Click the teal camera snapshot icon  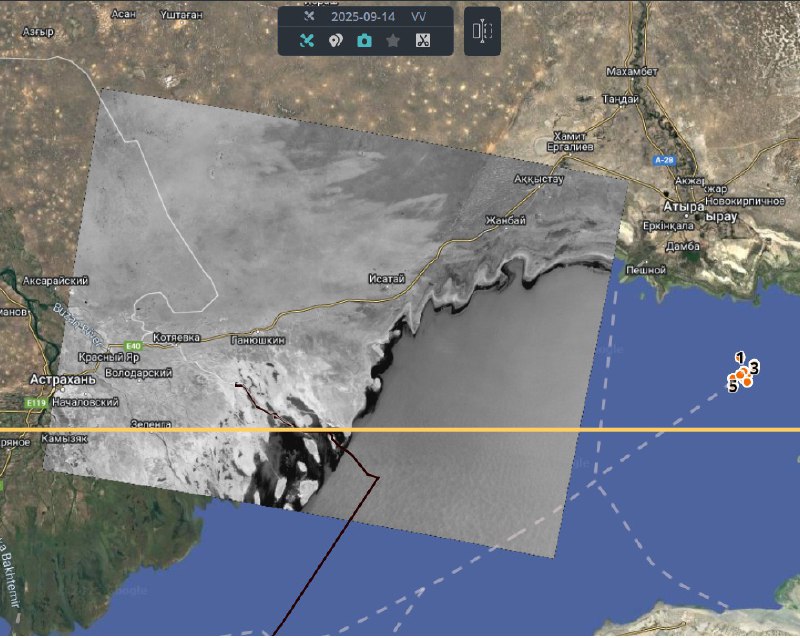tap(365, 41)
